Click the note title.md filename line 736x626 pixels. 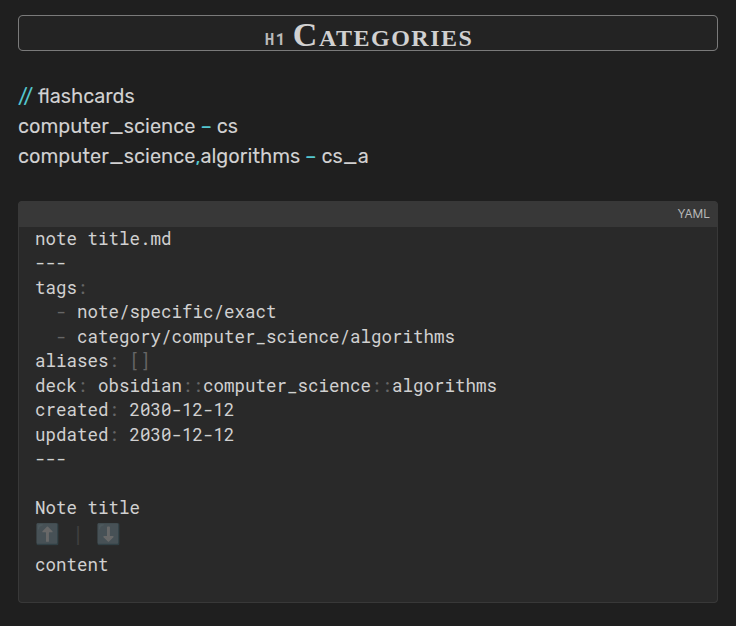[103, 239]
